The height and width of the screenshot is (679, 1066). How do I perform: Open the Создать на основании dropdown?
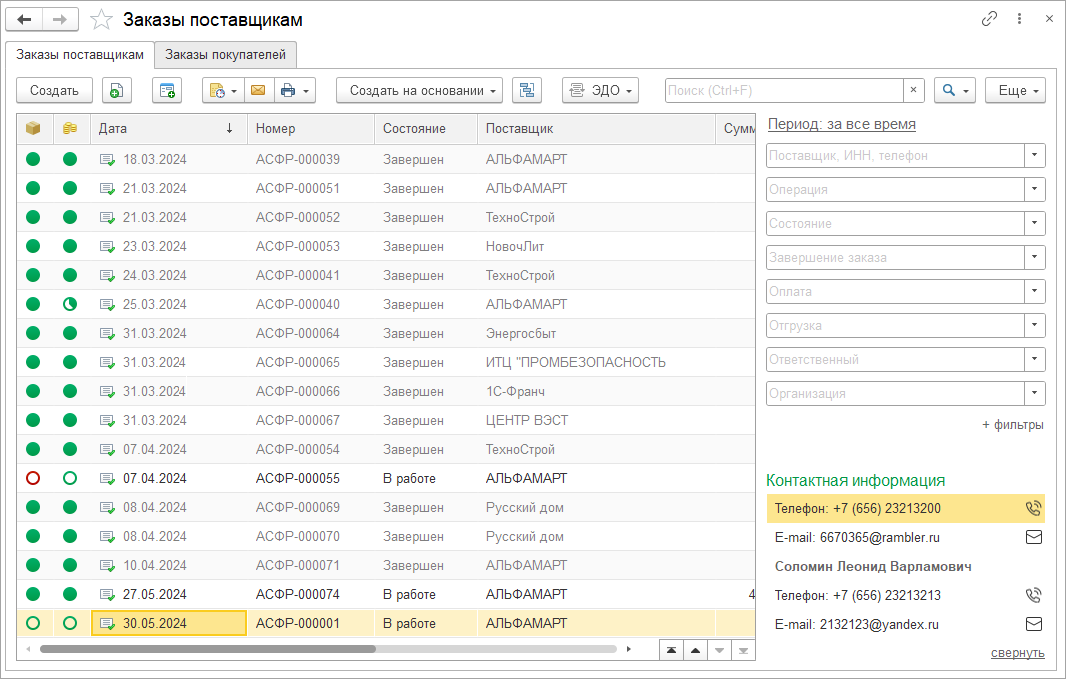[x=425, y=91]
